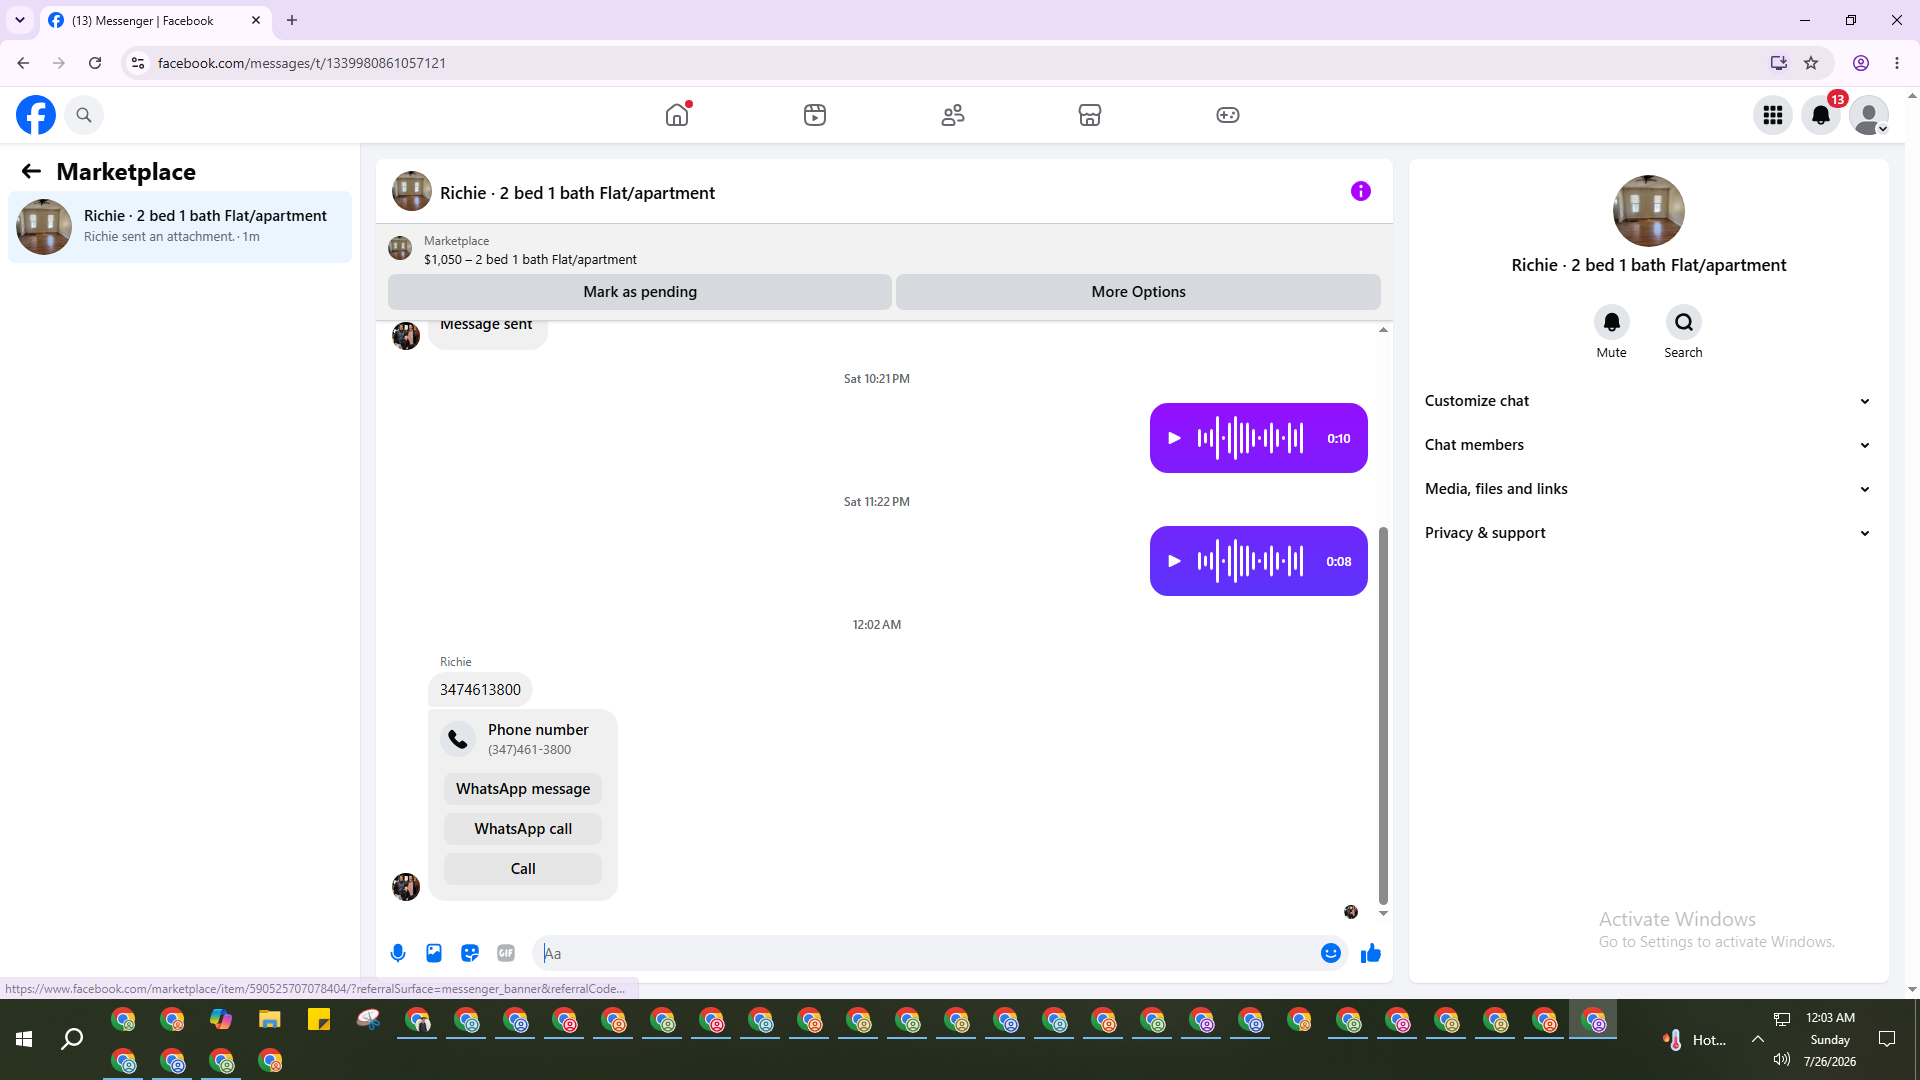
Task: Open the Windows Start menu
Action: coord(24,1040)
